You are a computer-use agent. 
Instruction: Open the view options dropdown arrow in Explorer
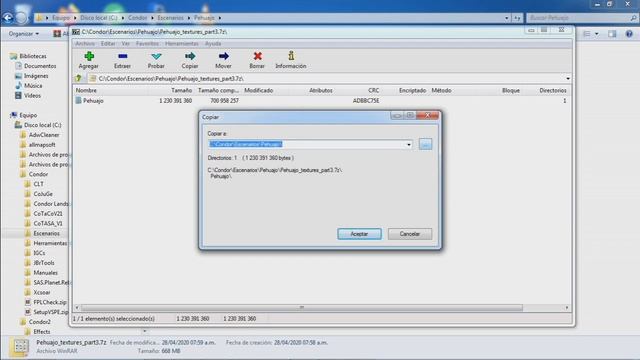(x=597, y=34)
